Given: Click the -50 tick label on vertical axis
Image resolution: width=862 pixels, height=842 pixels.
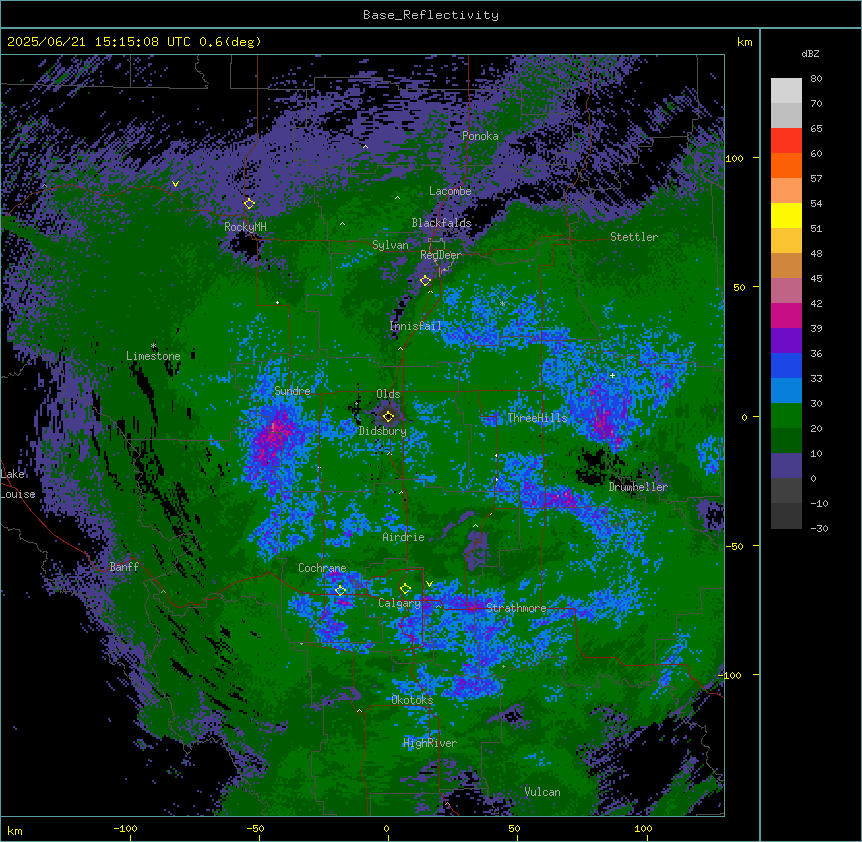Looking at the screenshot, I should (x=734, y=546).
